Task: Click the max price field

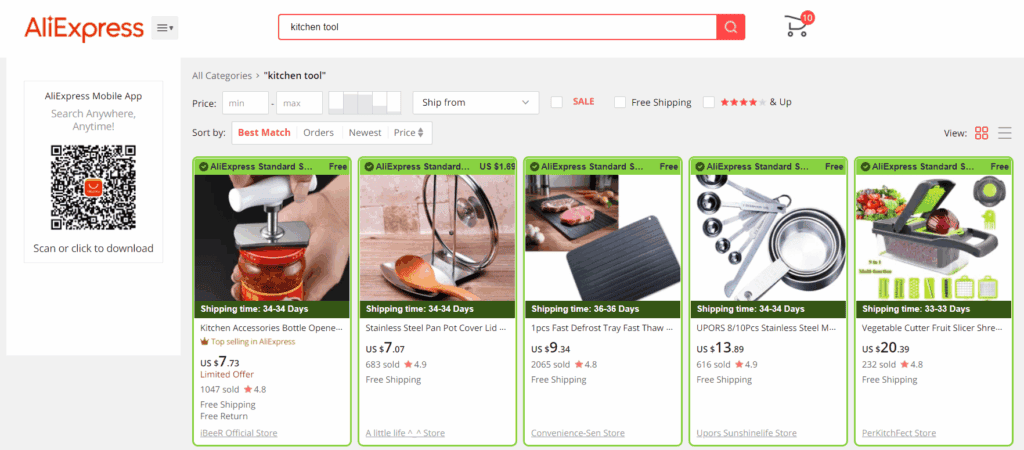Action: pyautogui.click(x=300, y=103)
